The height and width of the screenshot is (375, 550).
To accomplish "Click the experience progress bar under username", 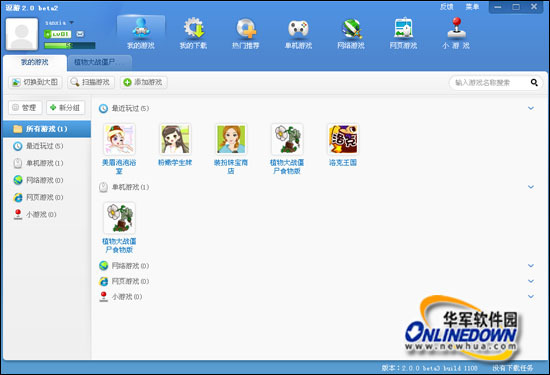I will click(70, 45).
